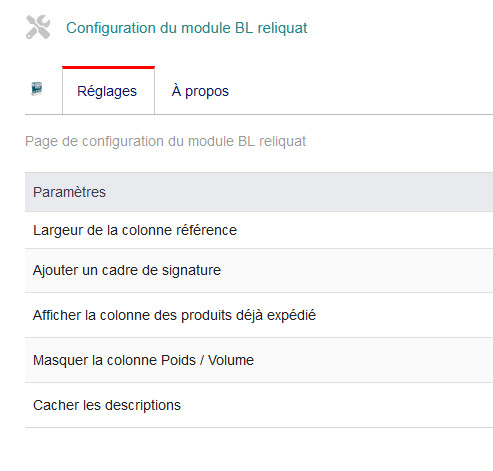Open the Réglages tab

tap(108, 91)
